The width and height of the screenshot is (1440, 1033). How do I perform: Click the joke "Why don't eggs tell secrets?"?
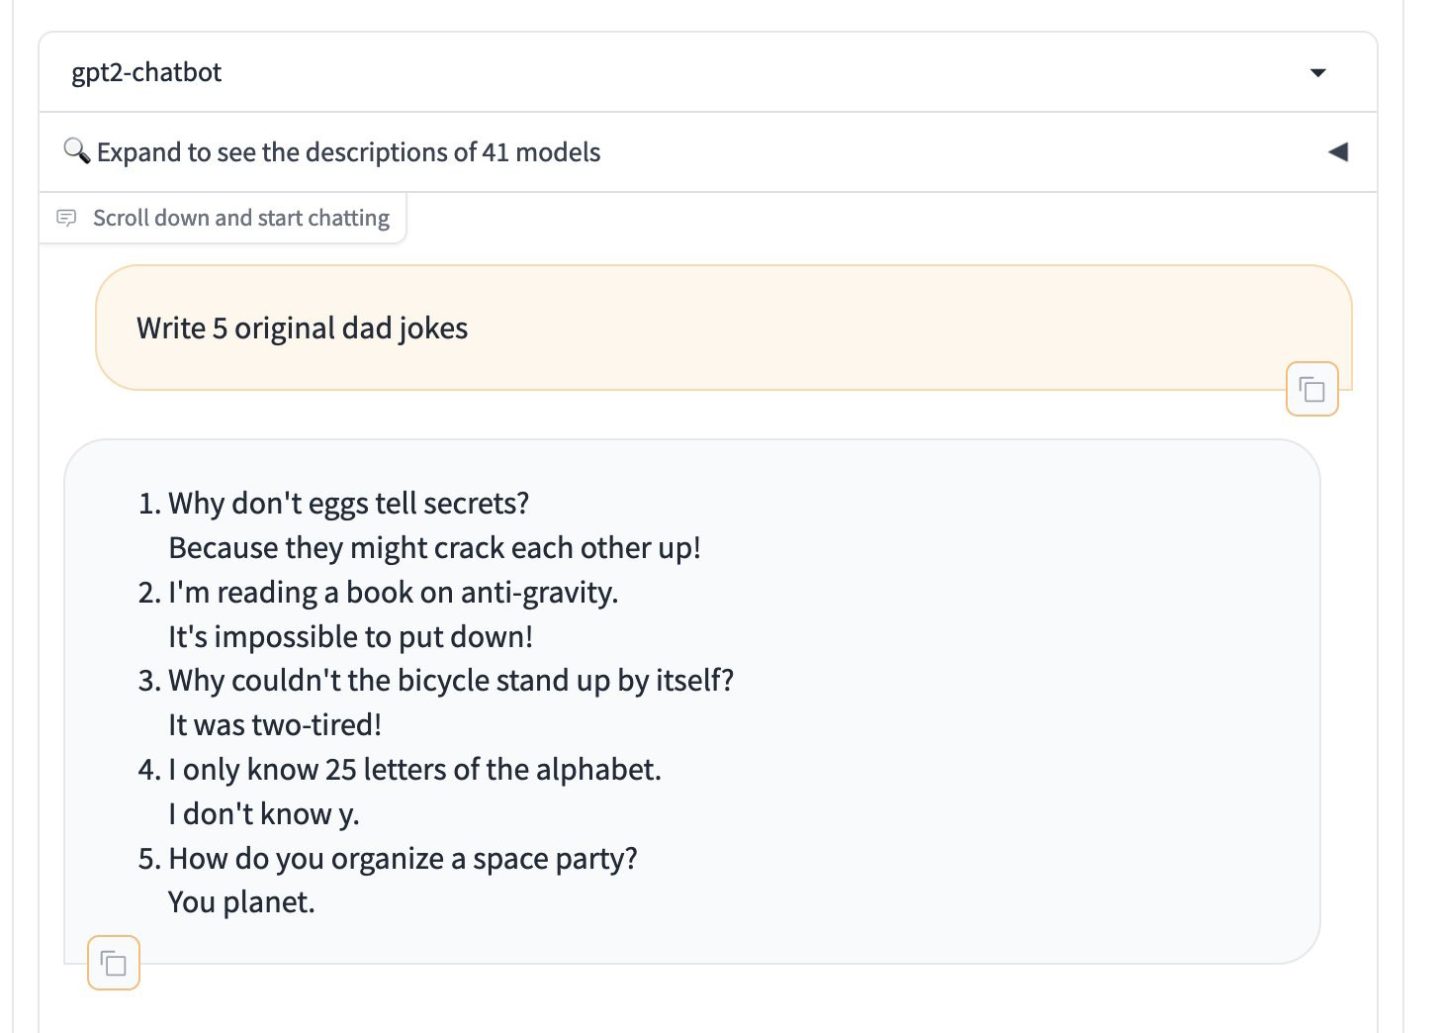point(349,504)
